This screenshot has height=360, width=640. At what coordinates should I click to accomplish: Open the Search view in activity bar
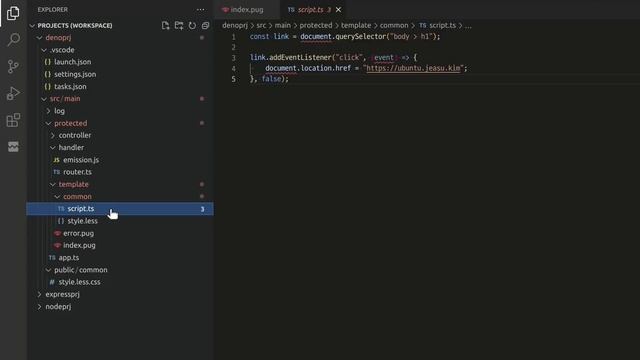coord(13,40)
